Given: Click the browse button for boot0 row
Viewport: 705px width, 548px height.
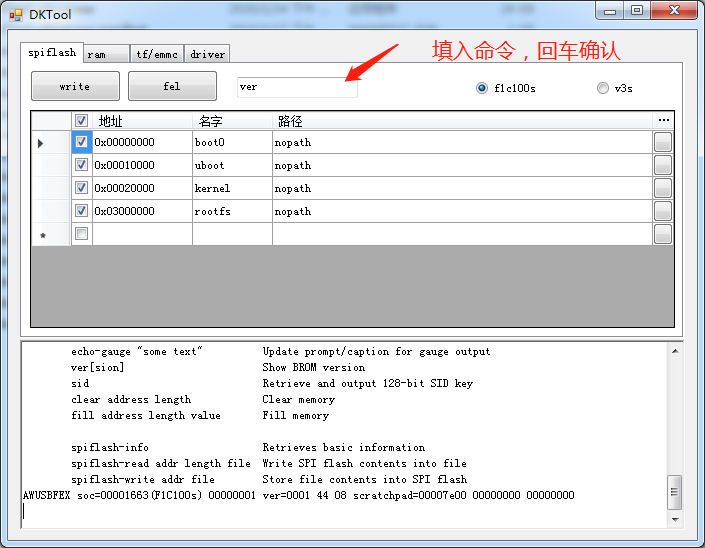Looking at the screenshot, I should (x=663, y=143).
